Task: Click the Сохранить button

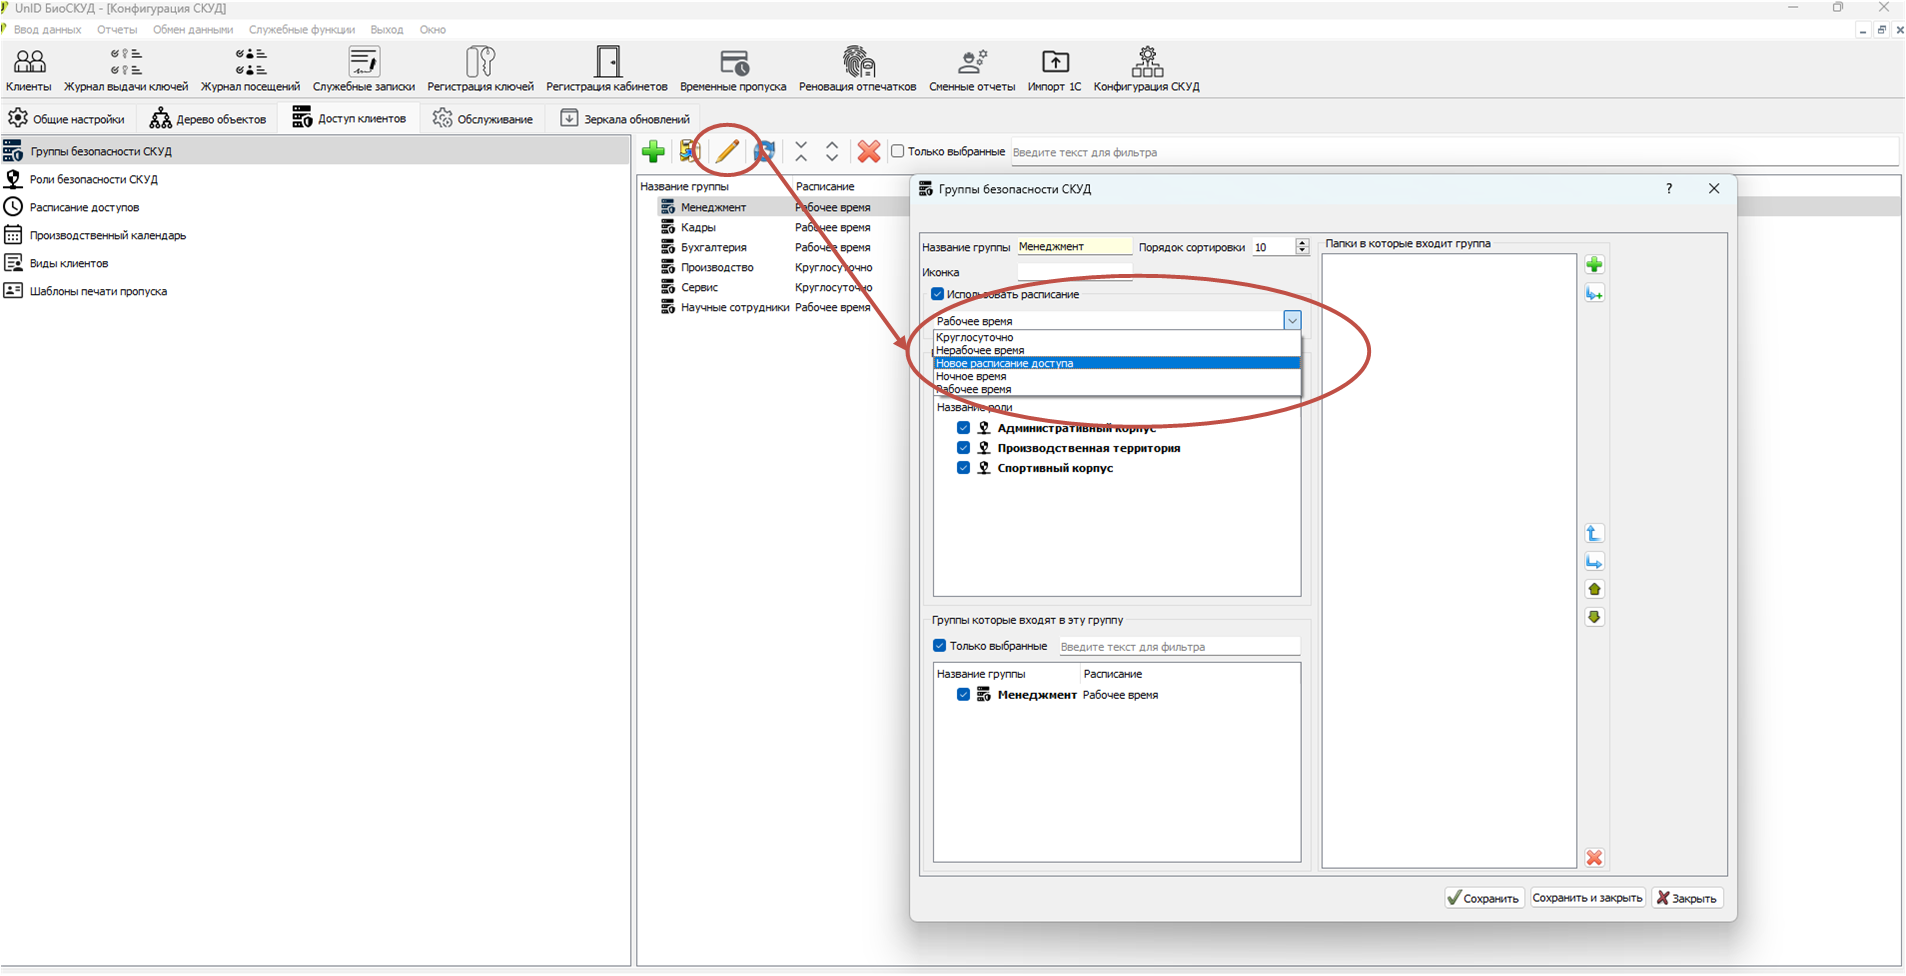Action: coord(1484,898)
